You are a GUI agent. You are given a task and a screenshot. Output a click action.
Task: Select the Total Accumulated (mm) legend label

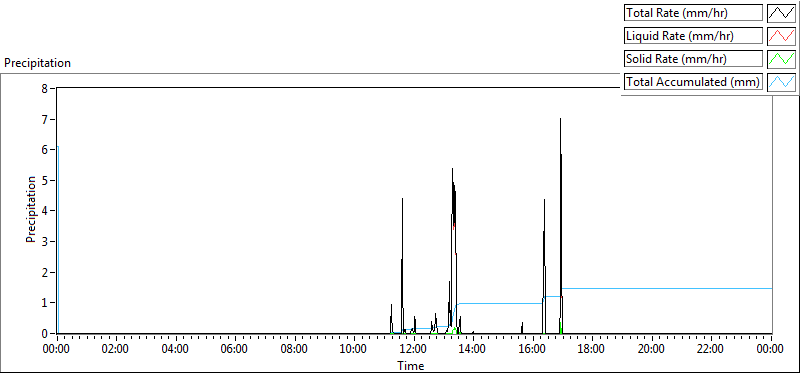tap(693, 82)
